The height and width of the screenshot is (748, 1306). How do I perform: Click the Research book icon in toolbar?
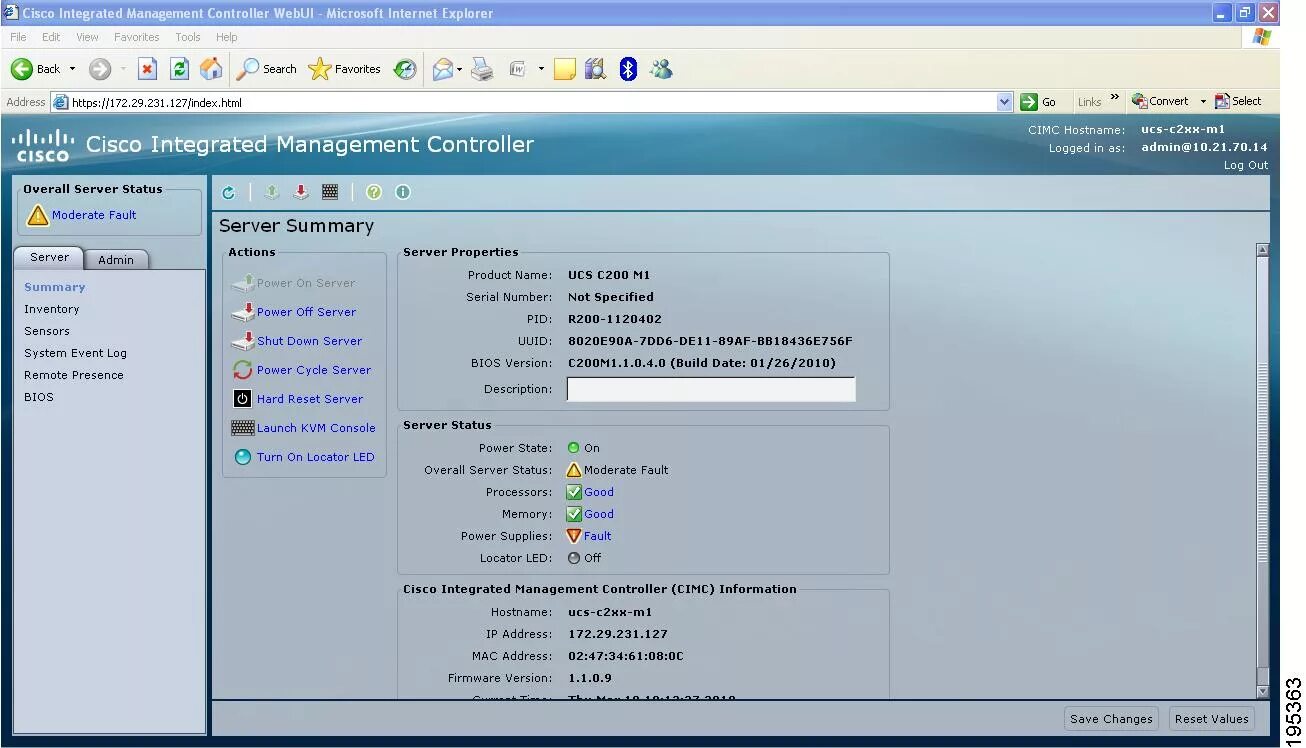pyautogui.click(x=595, y=69)
